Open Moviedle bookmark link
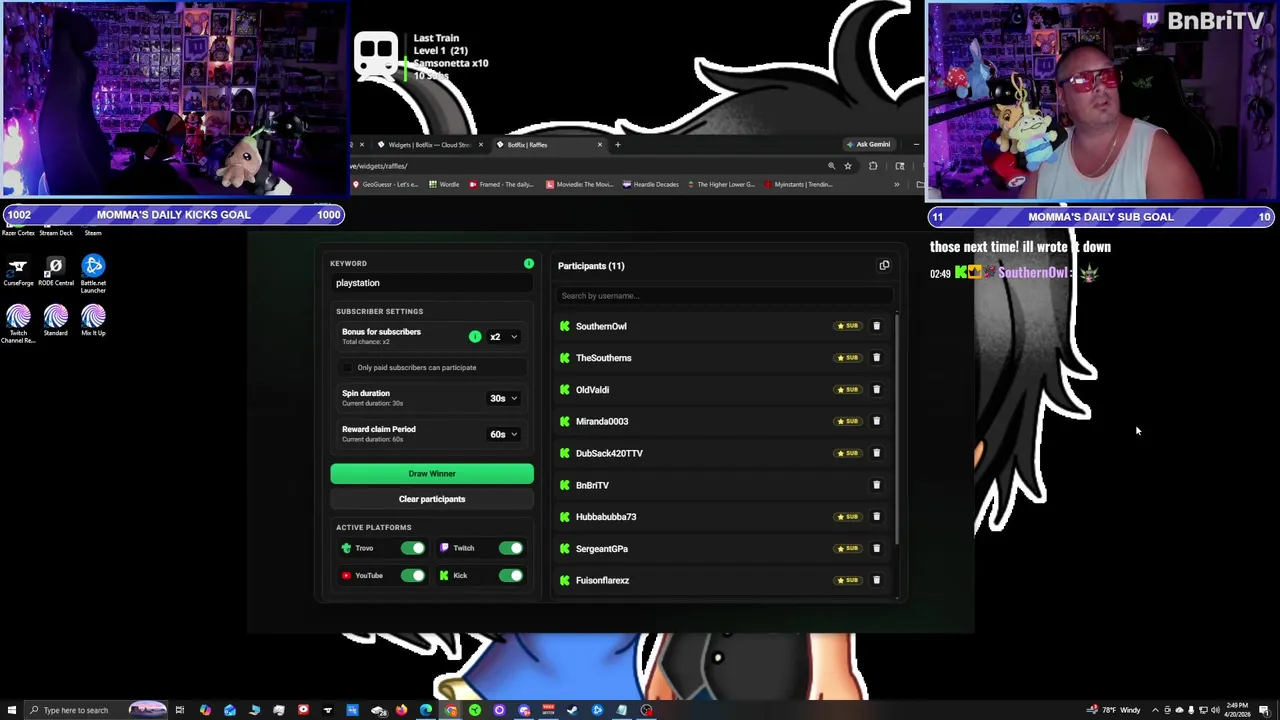1280x720 pixels. click(x=579, y=184)
